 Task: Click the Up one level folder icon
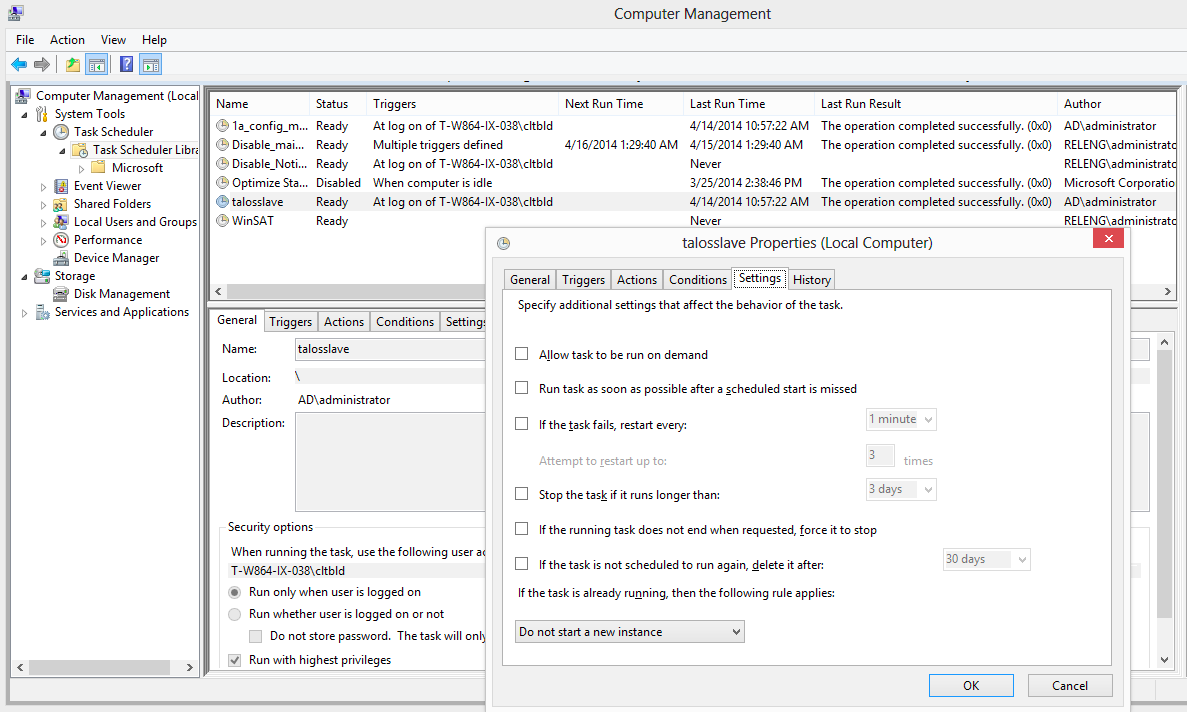(73, 65)
